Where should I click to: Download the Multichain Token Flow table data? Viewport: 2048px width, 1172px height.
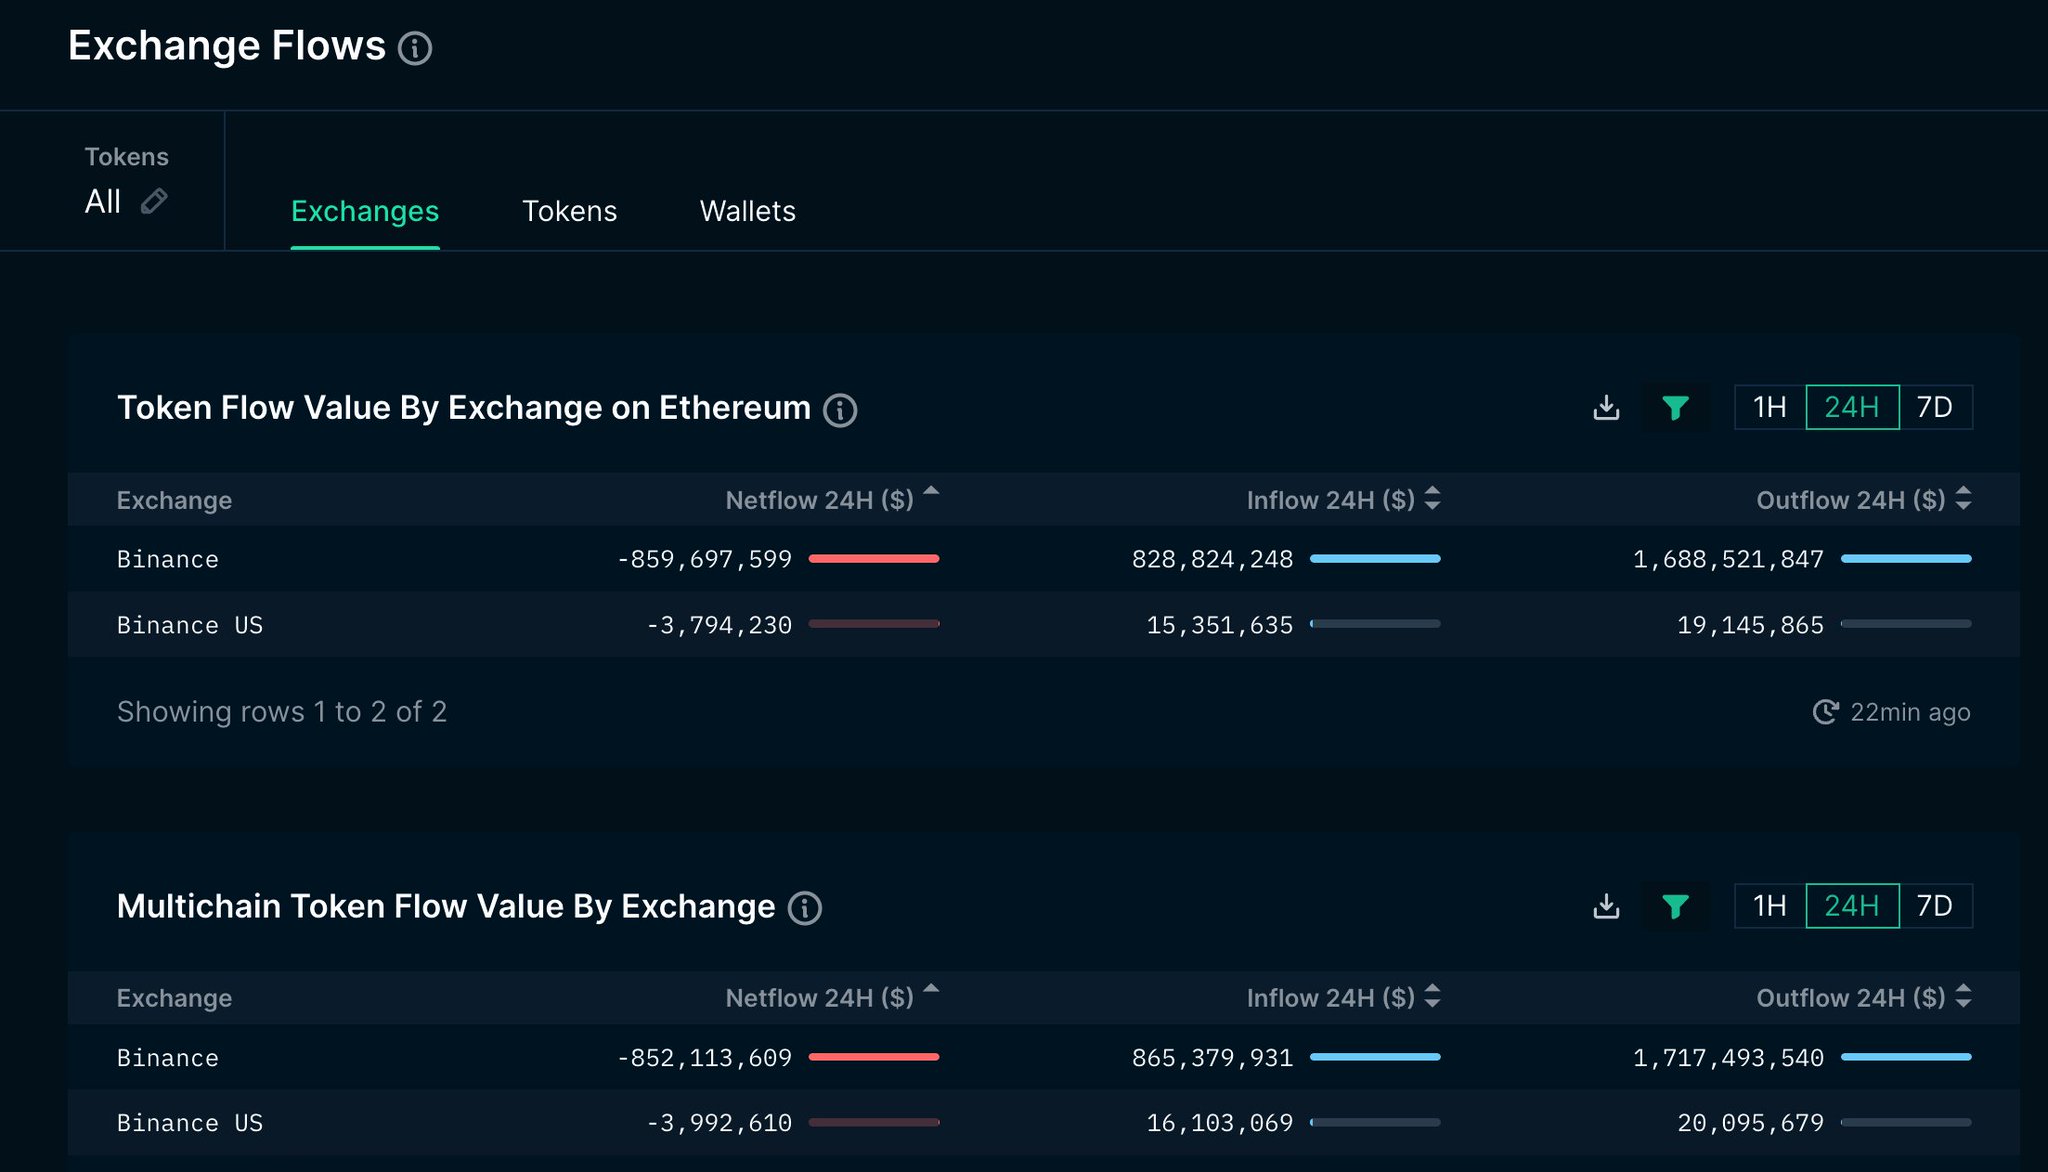tap(1607, 906)
